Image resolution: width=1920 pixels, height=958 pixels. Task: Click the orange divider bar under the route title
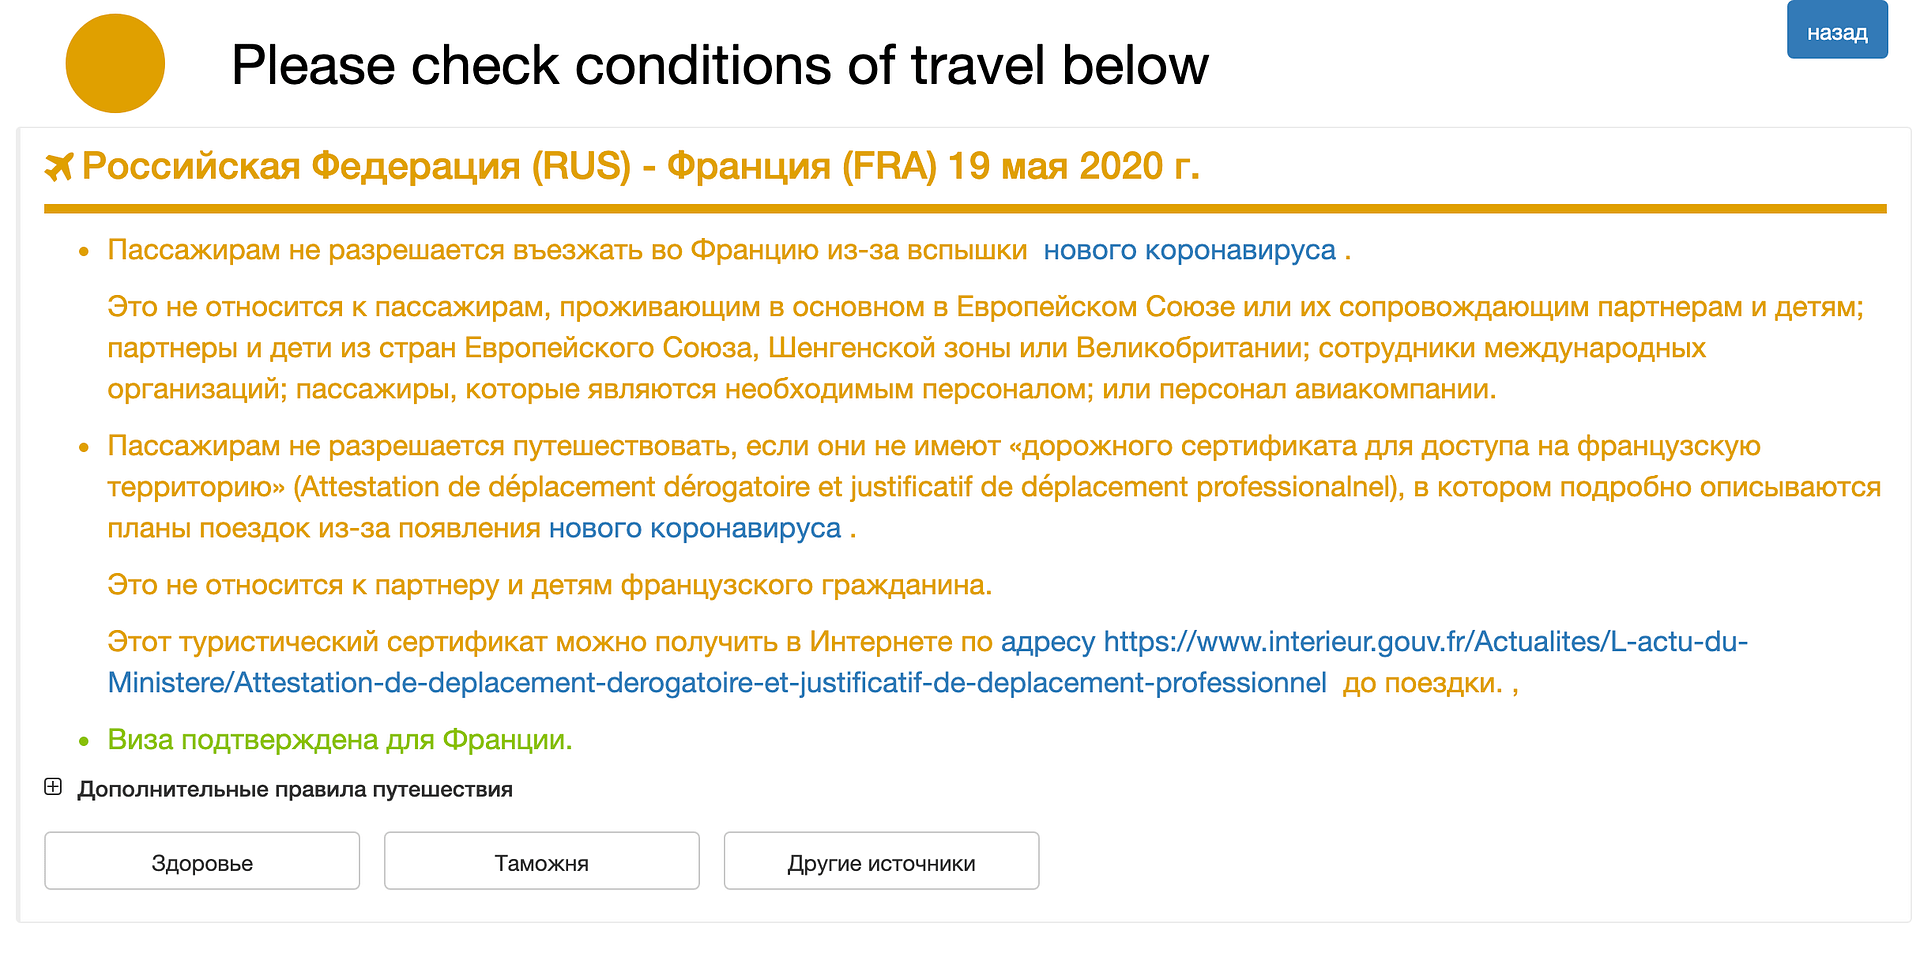[x=965, y=209]
